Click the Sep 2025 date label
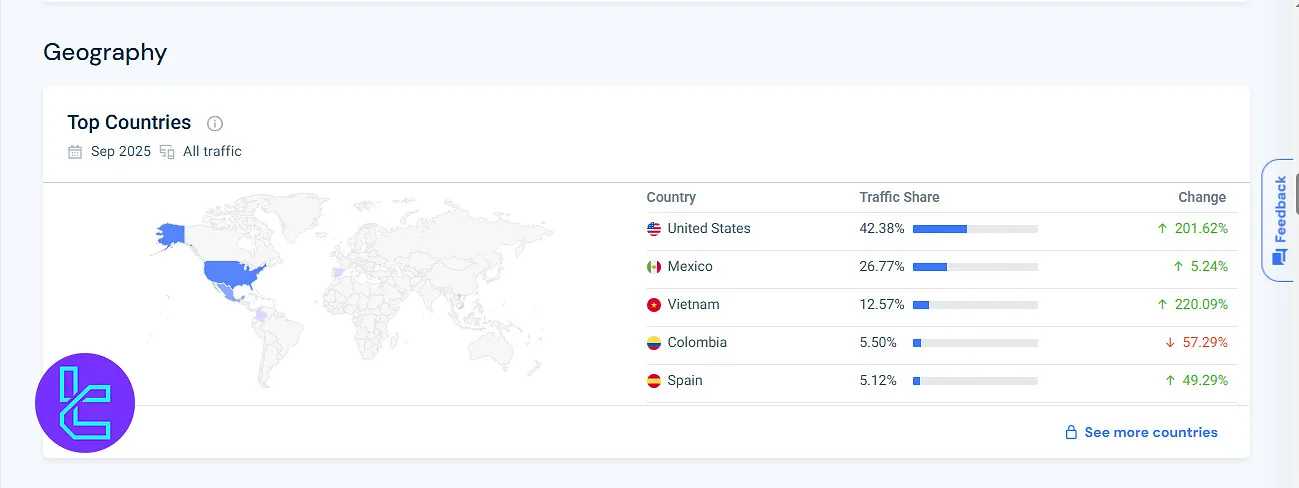The width and height of the screenshot is (1299, 488). tap(121, 152)
